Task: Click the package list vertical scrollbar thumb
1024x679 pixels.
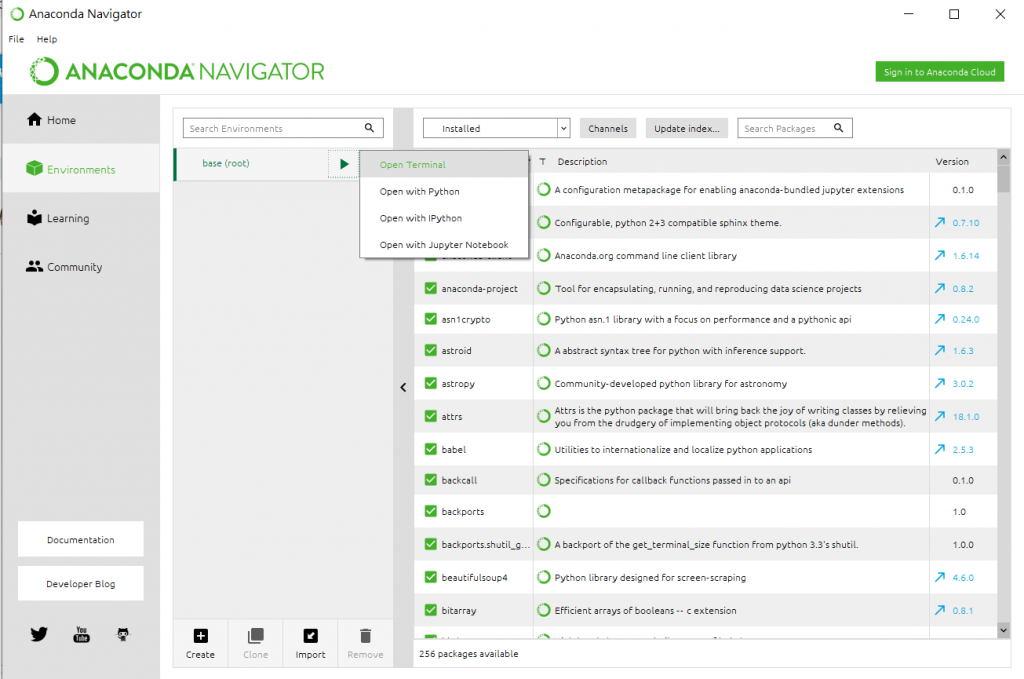Action: click(1004, 178)
